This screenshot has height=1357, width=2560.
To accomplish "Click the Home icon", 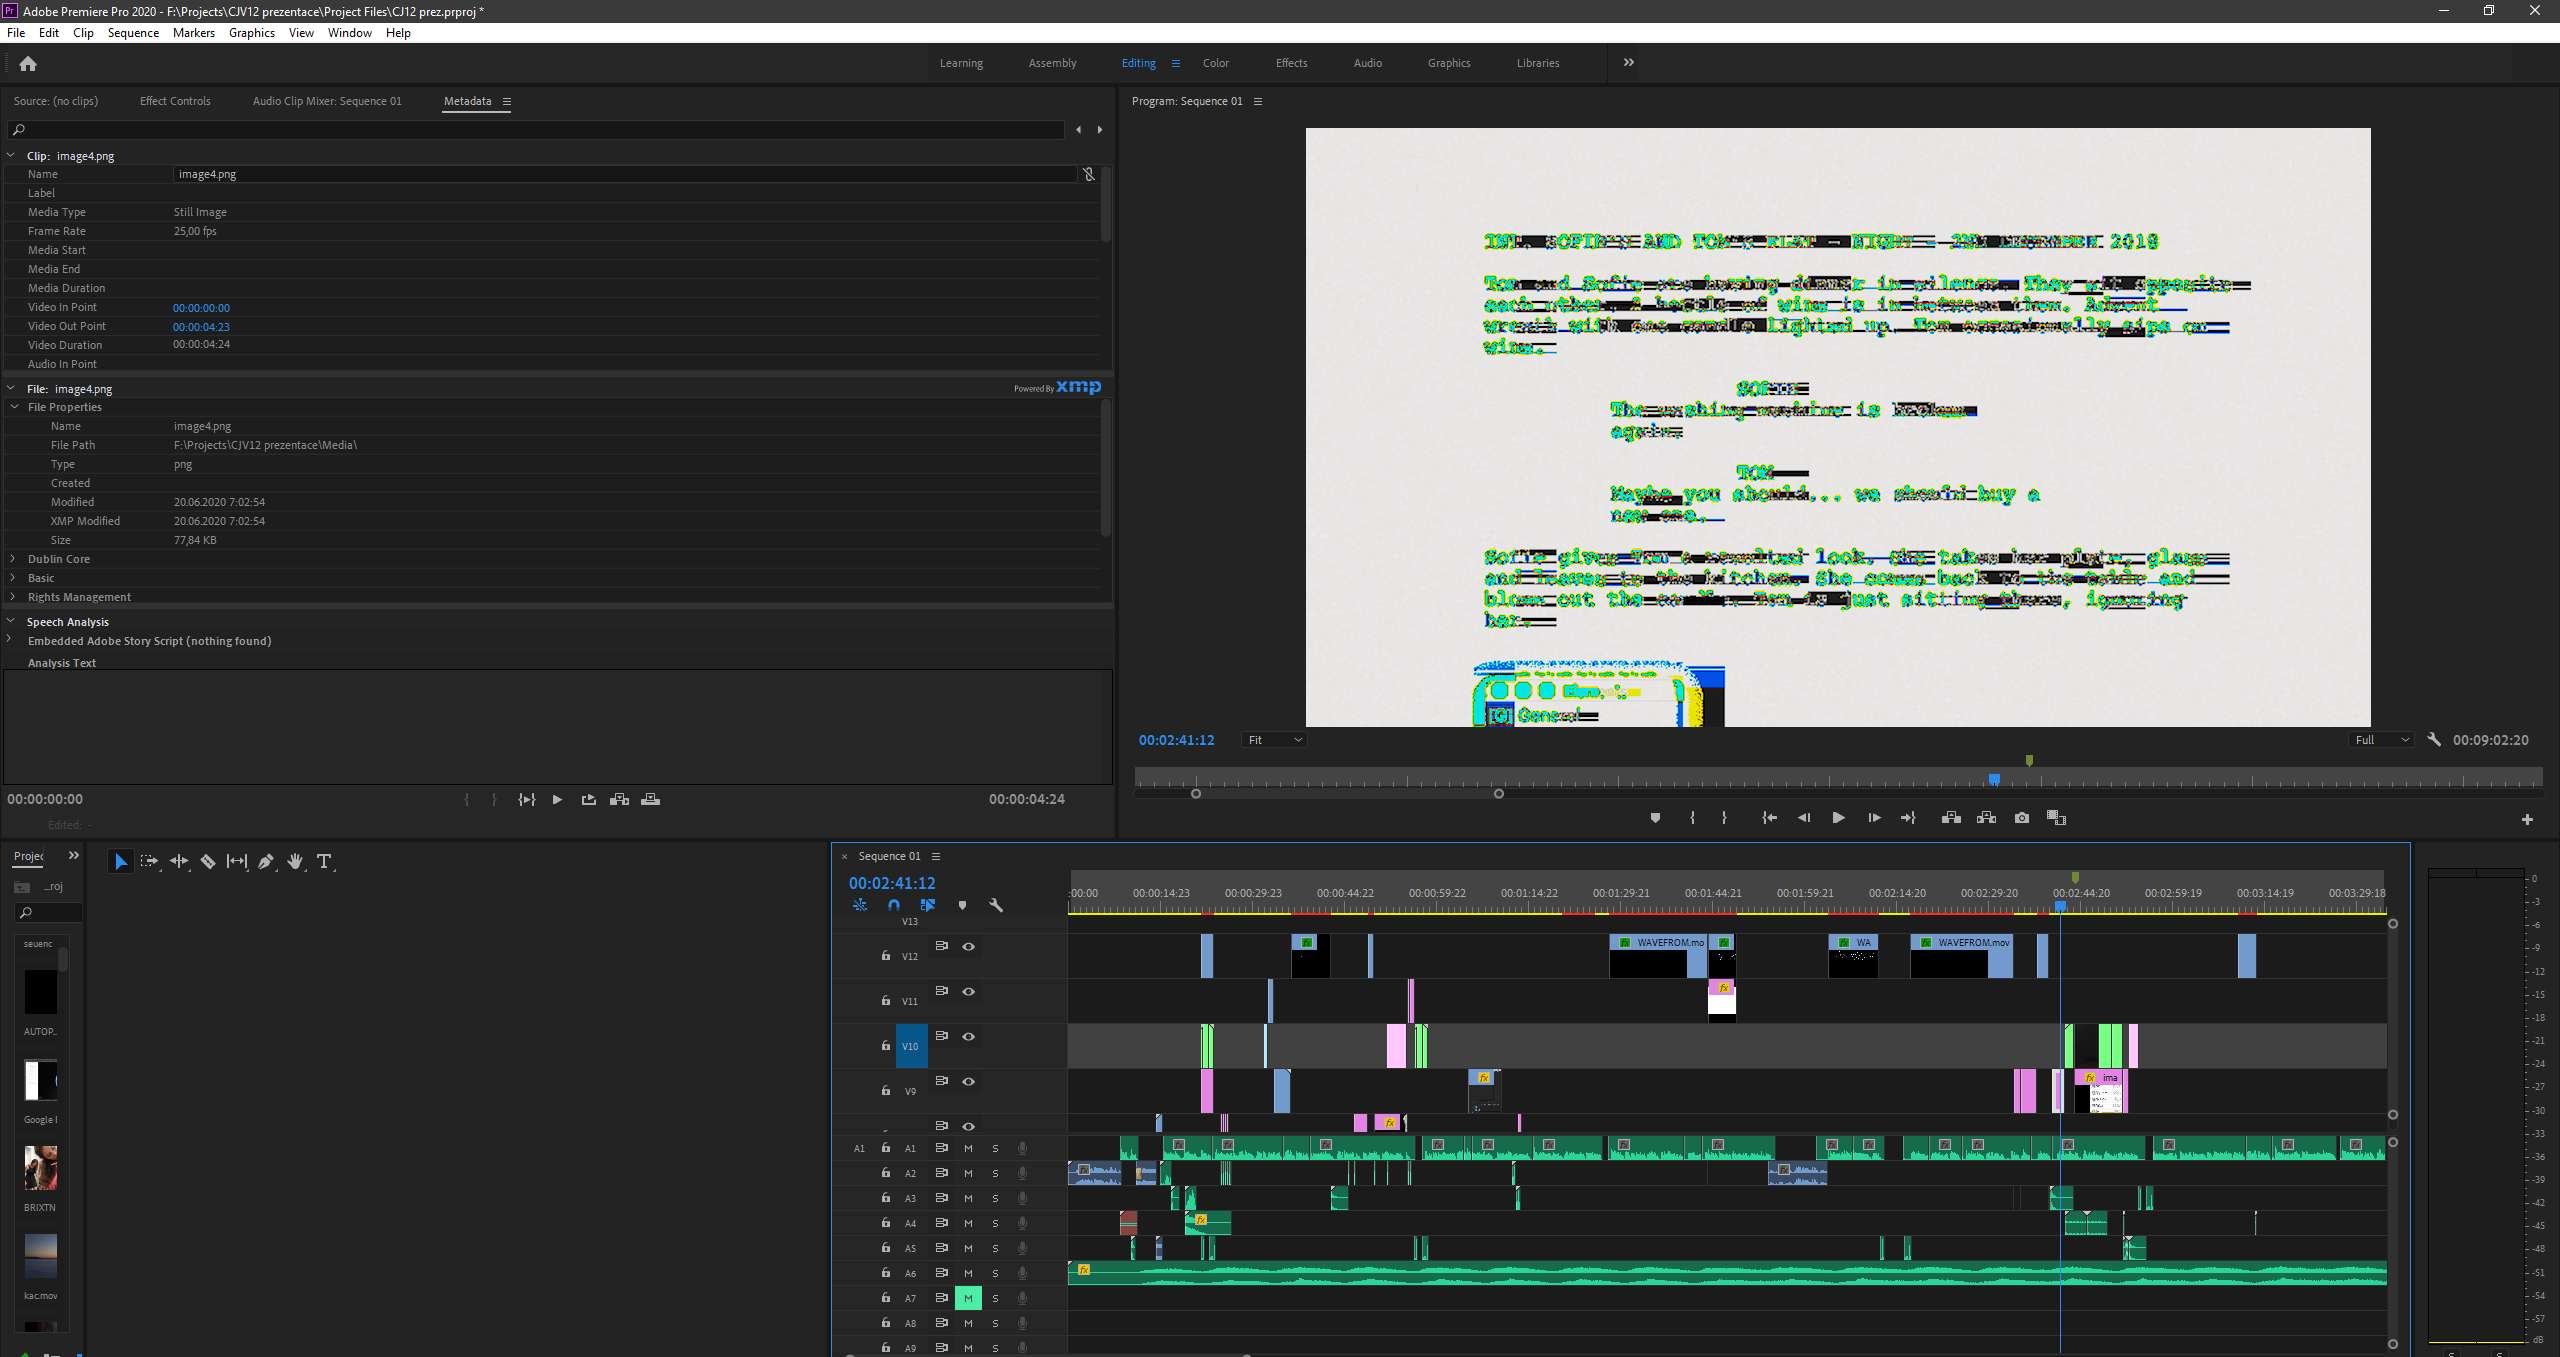I will click(28, 64).
